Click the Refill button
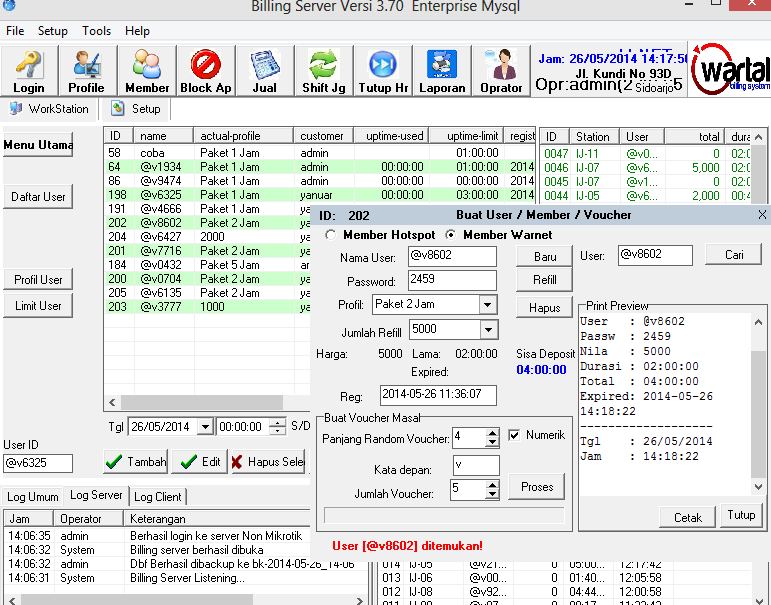The width and height of the screenshot is (771, 605). tap(545, 280)
